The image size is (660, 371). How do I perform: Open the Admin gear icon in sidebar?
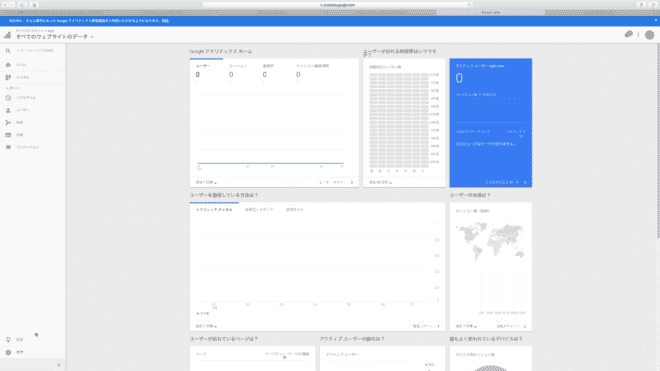(8, 352)
